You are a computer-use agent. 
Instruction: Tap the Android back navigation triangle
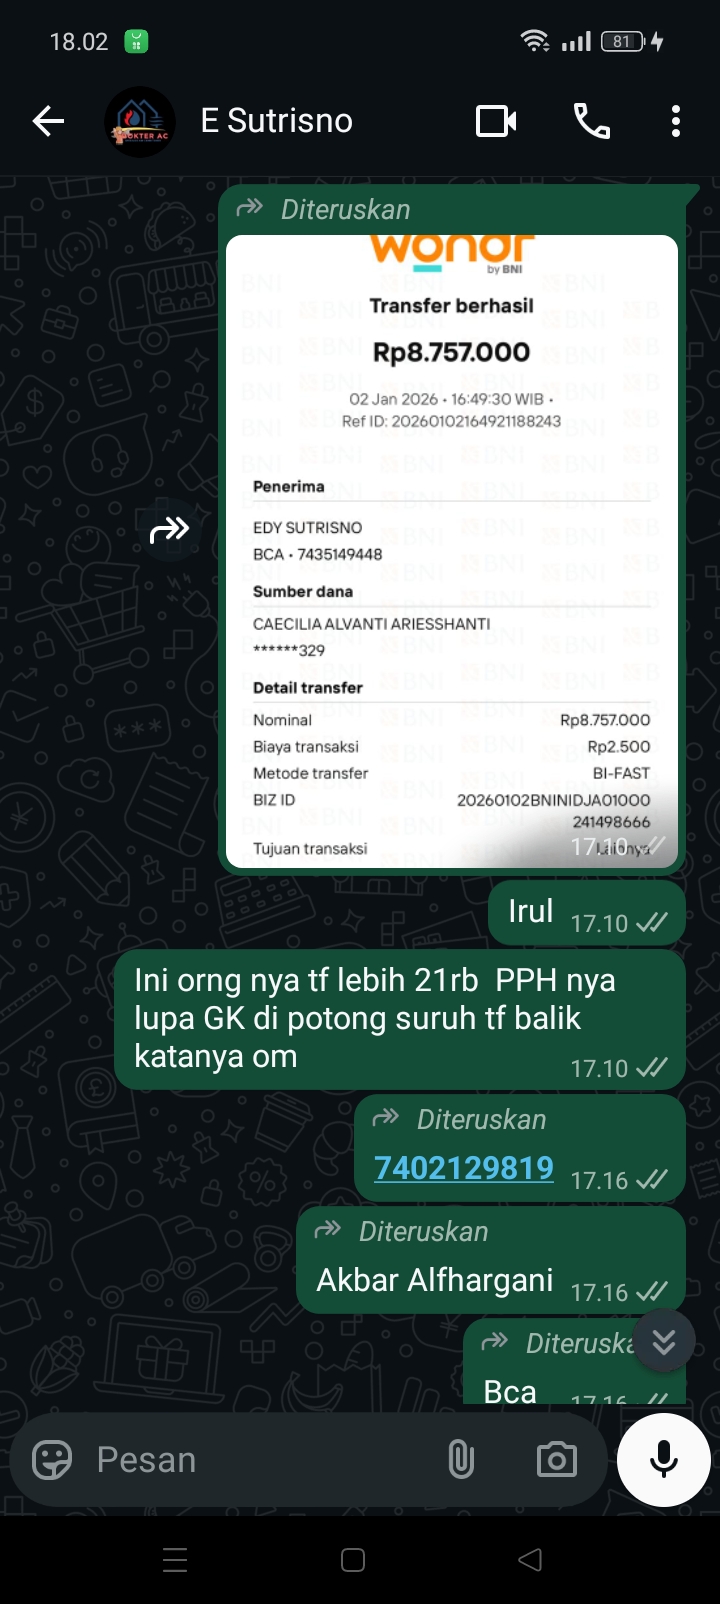(531, 1560)
